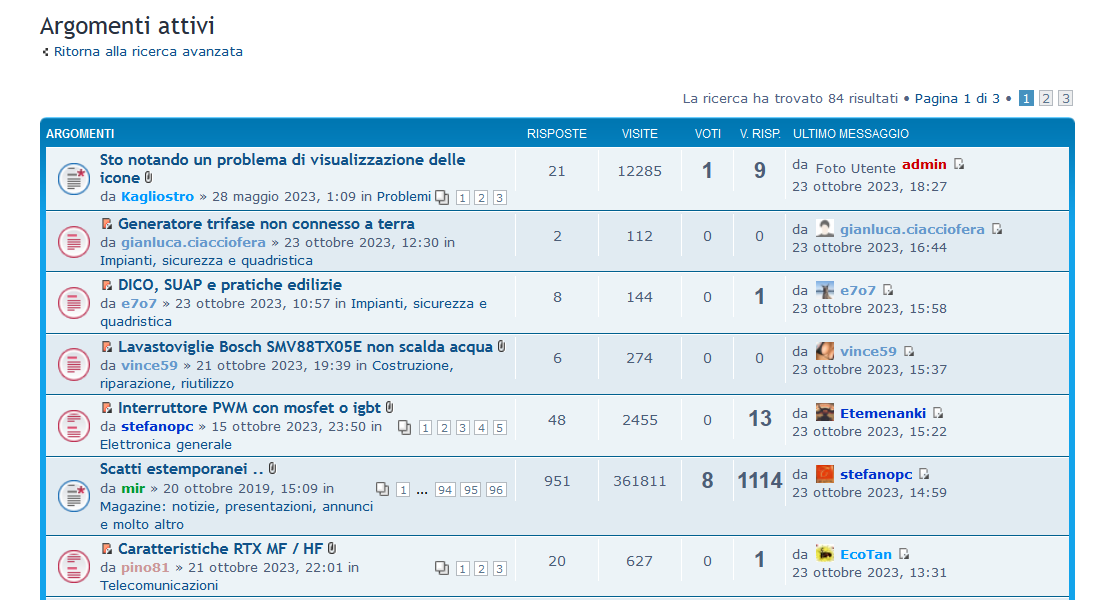
Task: Jump to last message icon beside EcoTan
Action: point(904,554)
